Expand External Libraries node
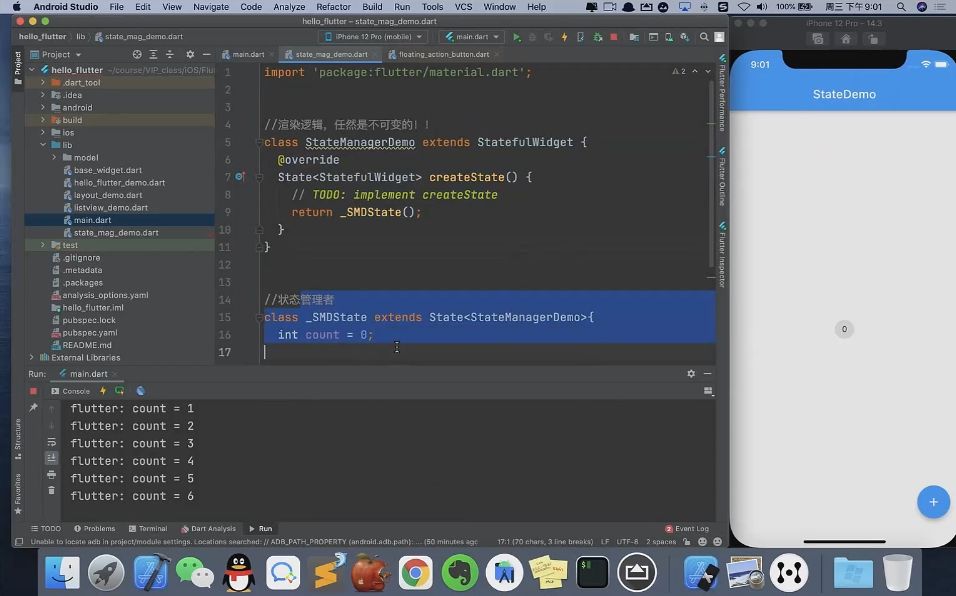Screen dimensions: 956x596 pos(32,358)
